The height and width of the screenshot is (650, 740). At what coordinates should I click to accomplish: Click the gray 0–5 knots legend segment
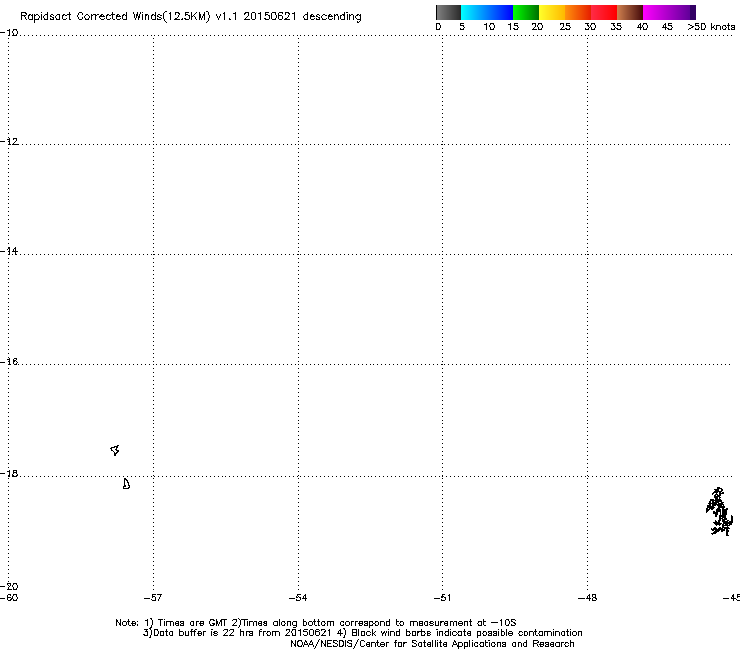click(x=448, y=12)
